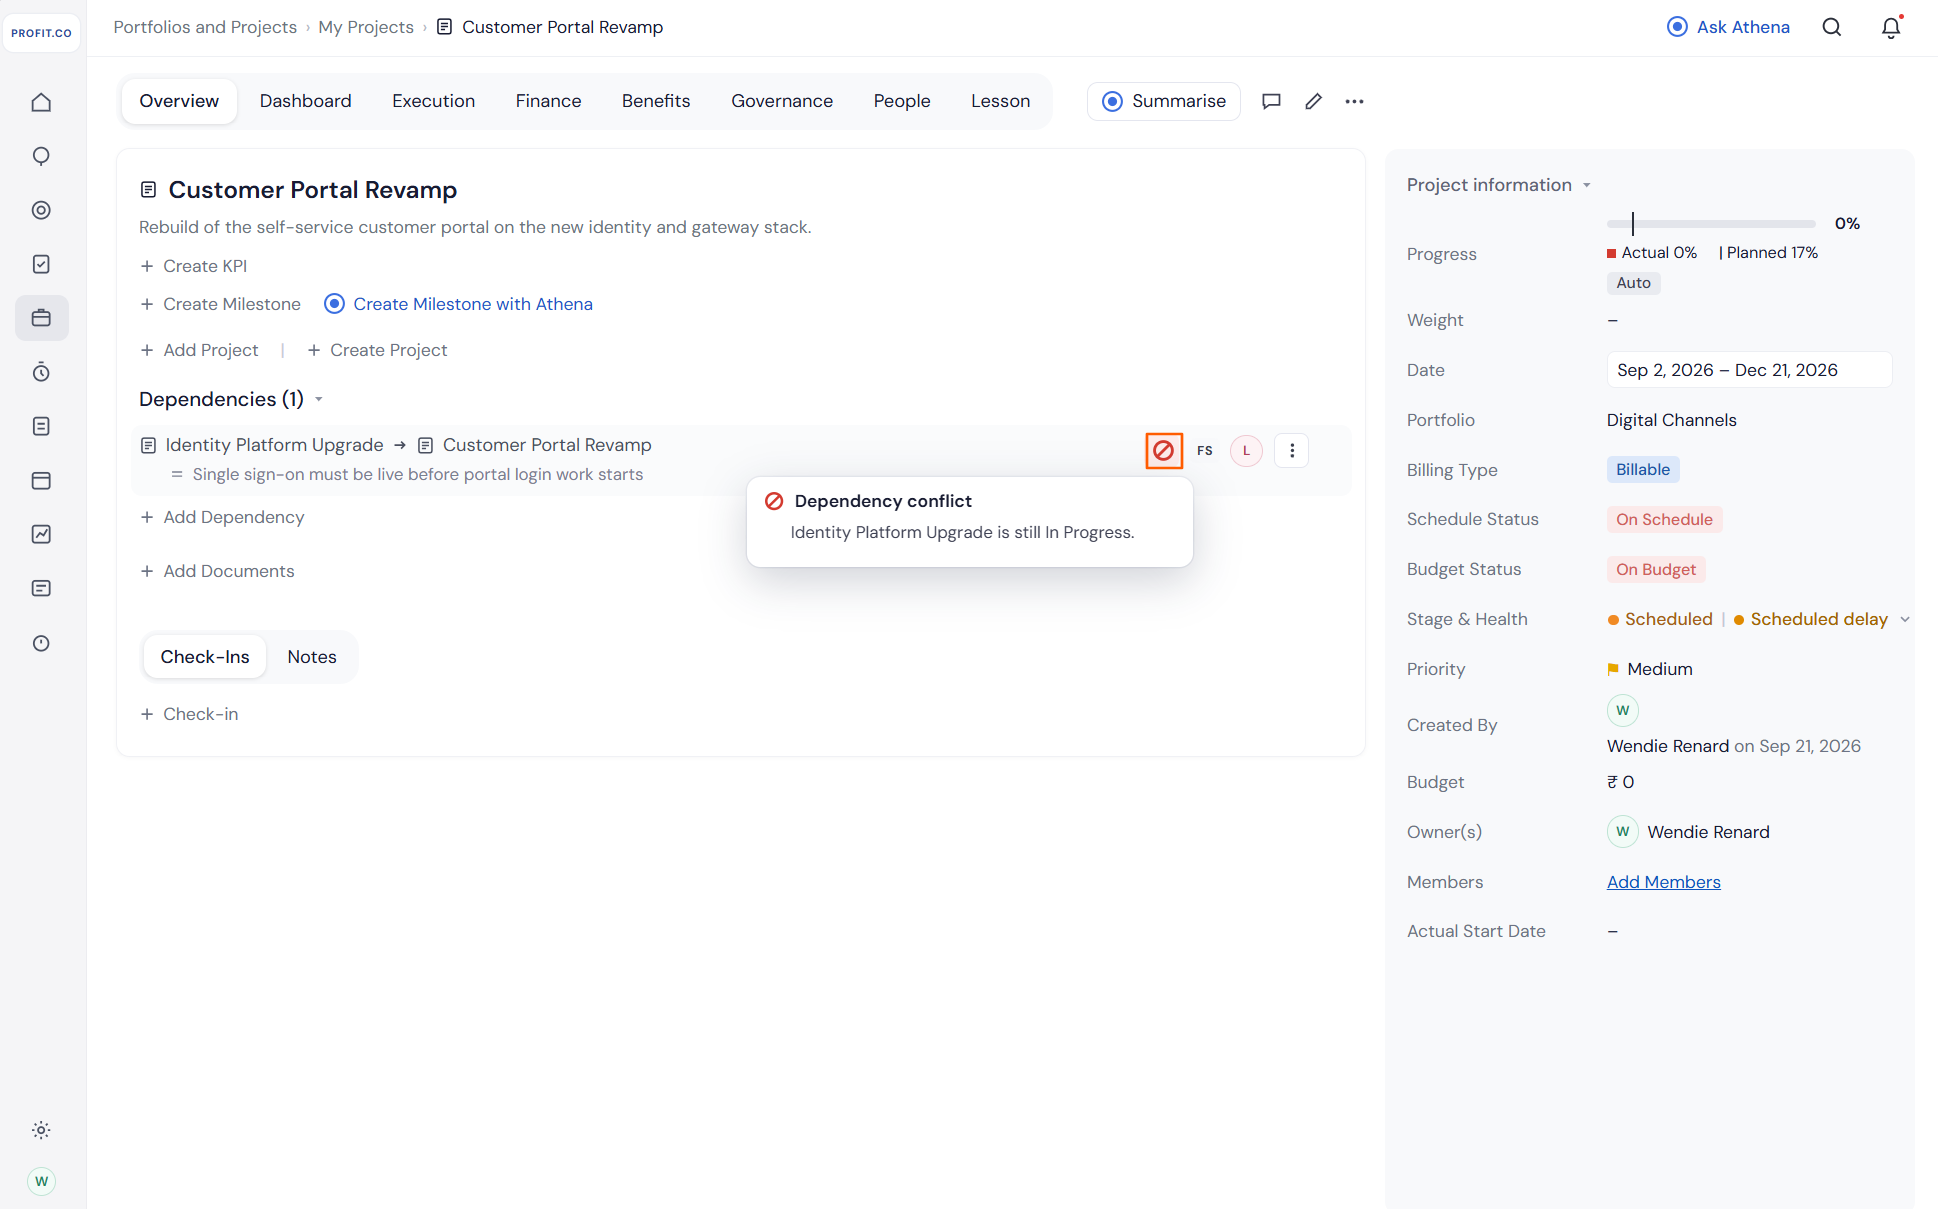Open settings gear icon in sidebar

coord(41,1130)
